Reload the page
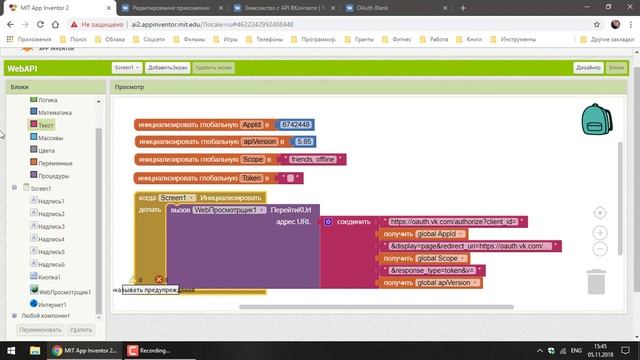The width and height of the screenshot is (640, 360). 40,24
